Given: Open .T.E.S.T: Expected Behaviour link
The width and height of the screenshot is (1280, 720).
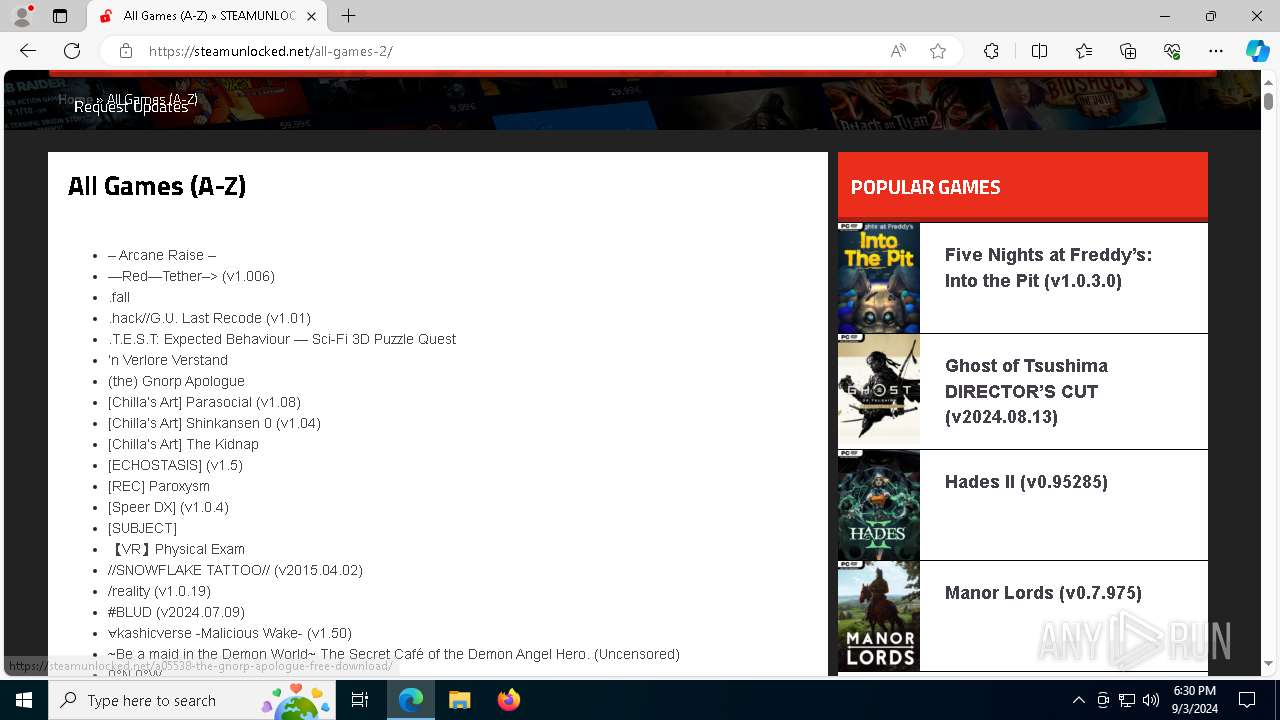Looking at the screenshot, I should coord(282,339).
